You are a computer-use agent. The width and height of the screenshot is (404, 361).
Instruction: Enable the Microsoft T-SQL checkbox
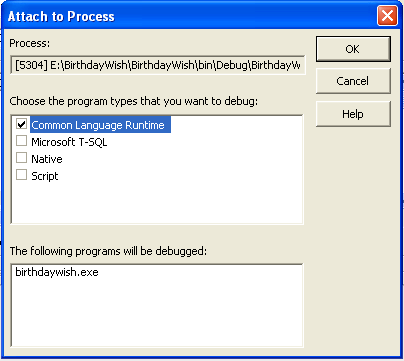click(21, 141)
